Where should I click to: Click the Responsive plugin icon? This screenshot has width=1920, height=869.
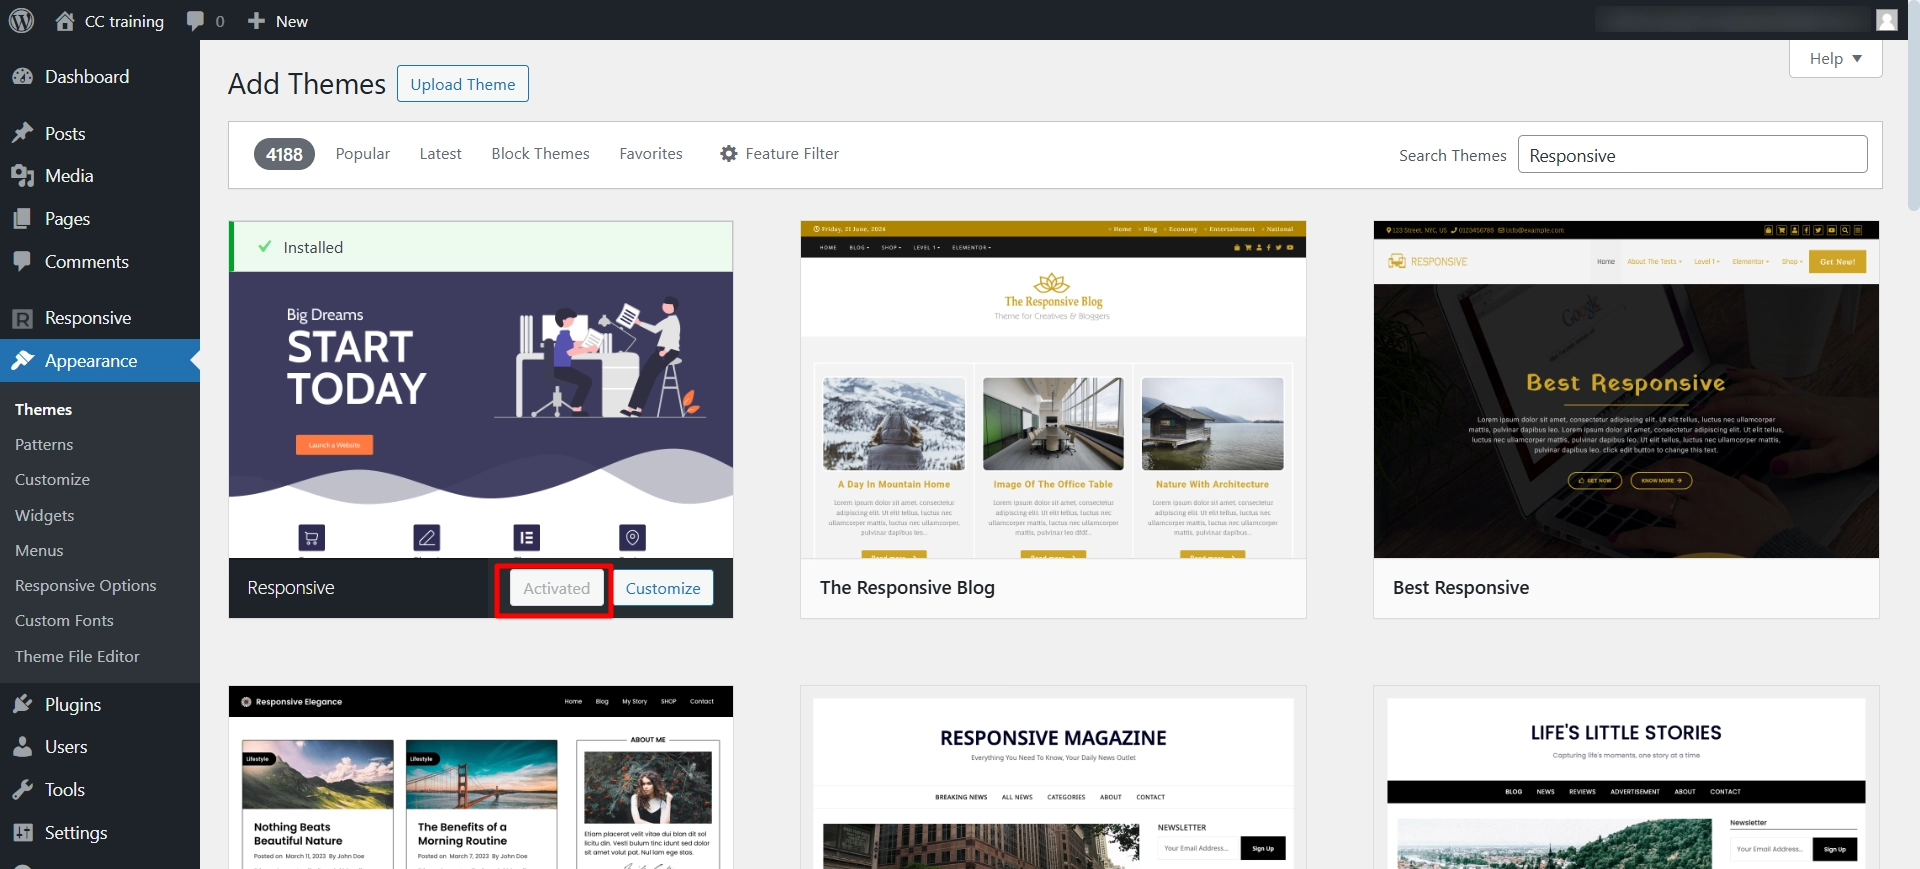point(22,318)
